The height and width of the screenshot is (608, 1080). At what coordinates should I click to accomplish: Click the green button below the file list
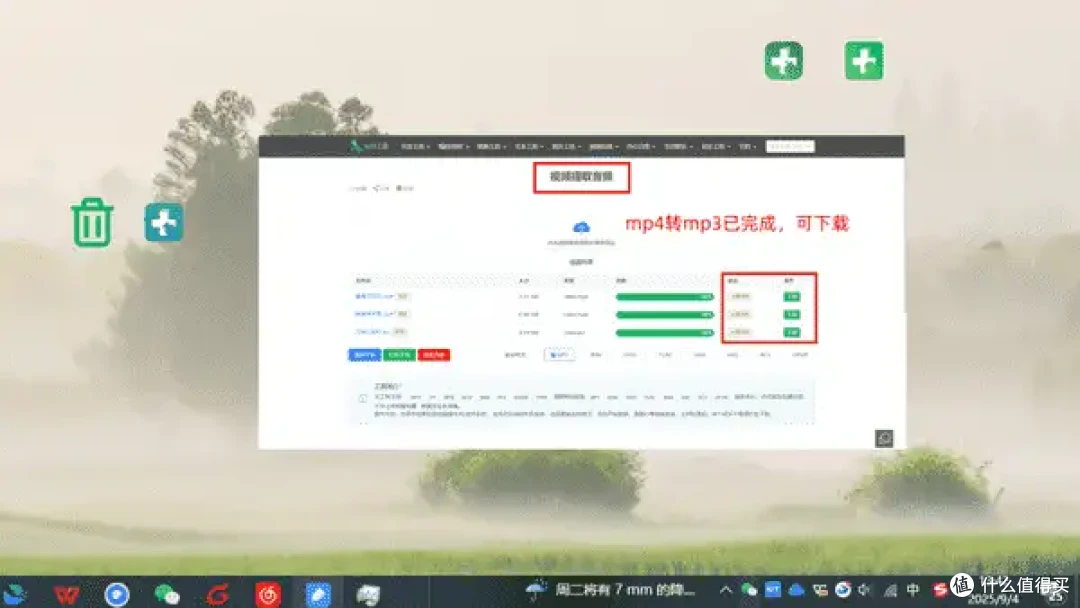[399, 355]
